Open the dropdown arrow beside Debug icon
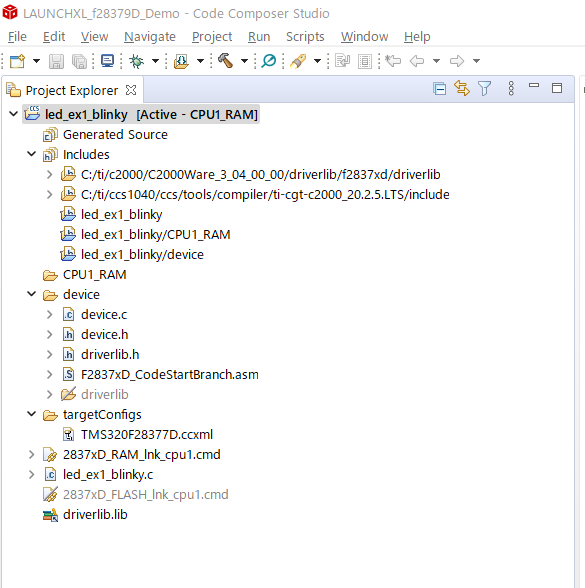Screen dimensions: 585x588 [155, 61]
